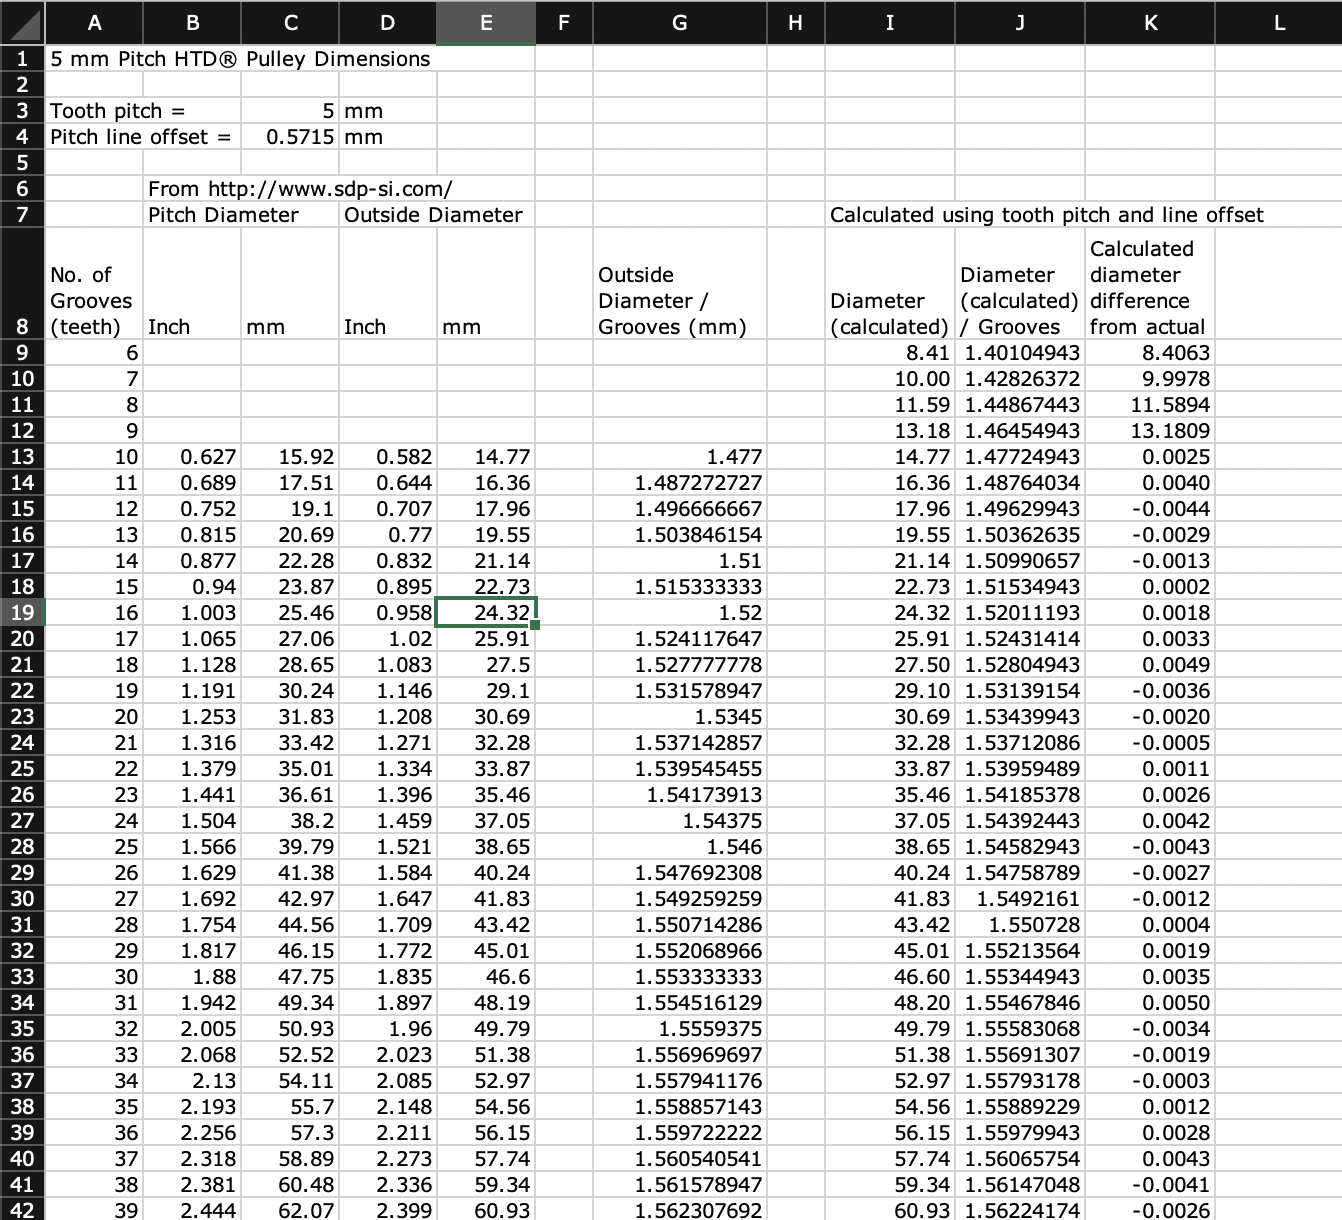Select cell with value 8.4063
The height and width of the screenshot is (1220, 1342).
pyautogui.click(x=1150, y=352)
